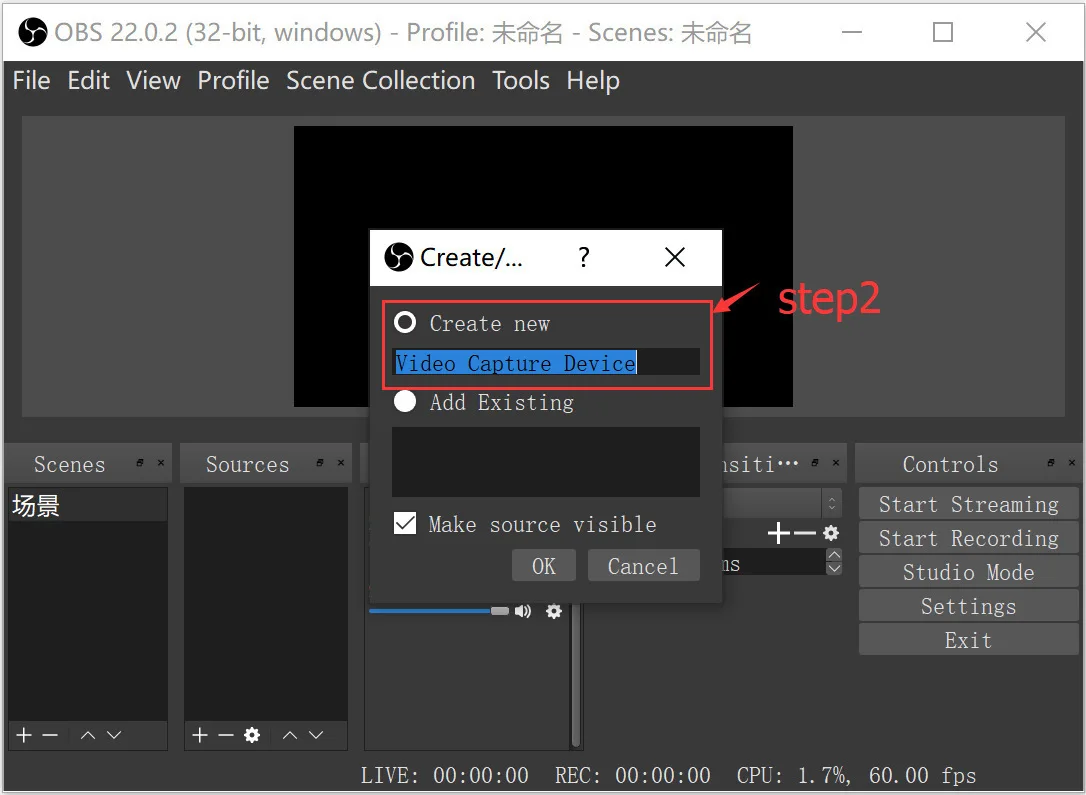Select the Add Existing radio button
The width and height of the screenshot is (1086, 795).
click(x=405, y=402)
